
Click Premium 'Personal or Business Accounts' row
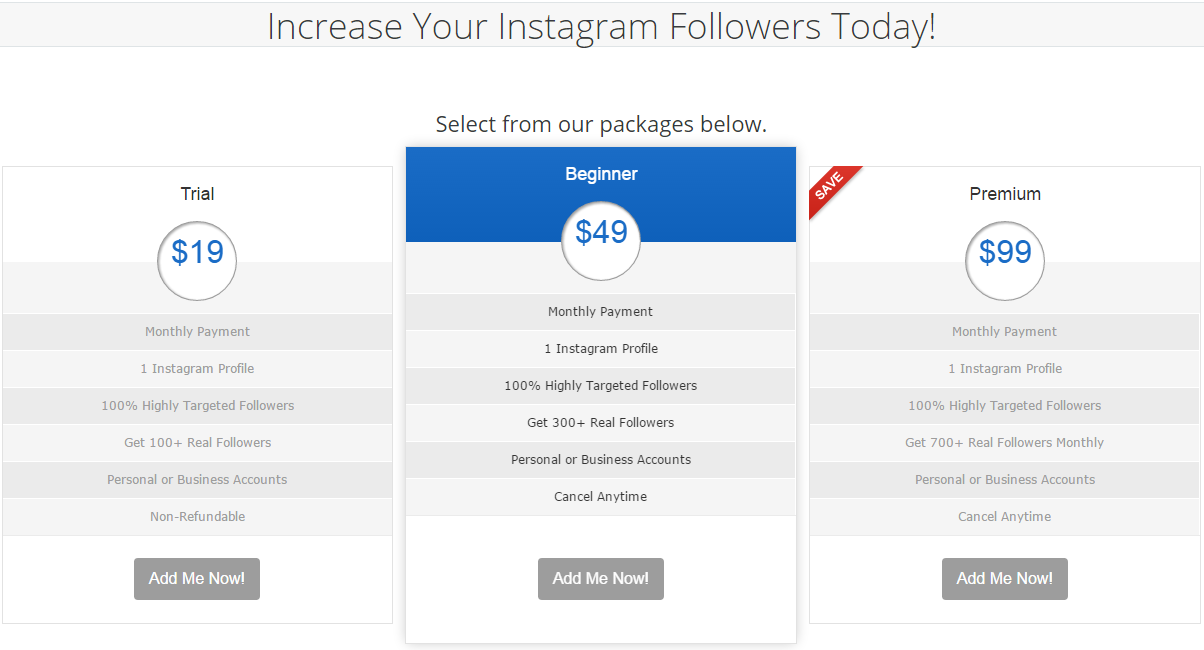pos(1005,480)
